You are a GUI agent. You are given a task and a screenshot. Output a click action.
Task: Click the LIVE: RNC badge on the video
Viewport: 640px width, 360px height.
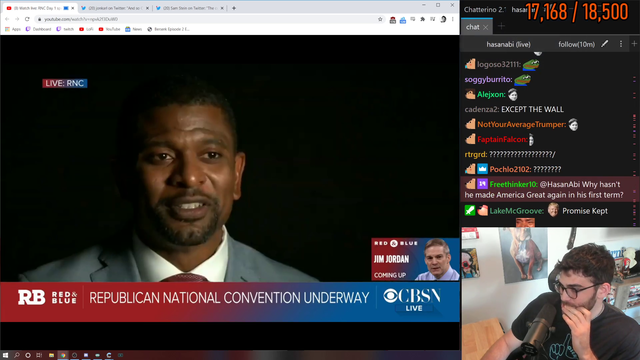tap(64, 83)
